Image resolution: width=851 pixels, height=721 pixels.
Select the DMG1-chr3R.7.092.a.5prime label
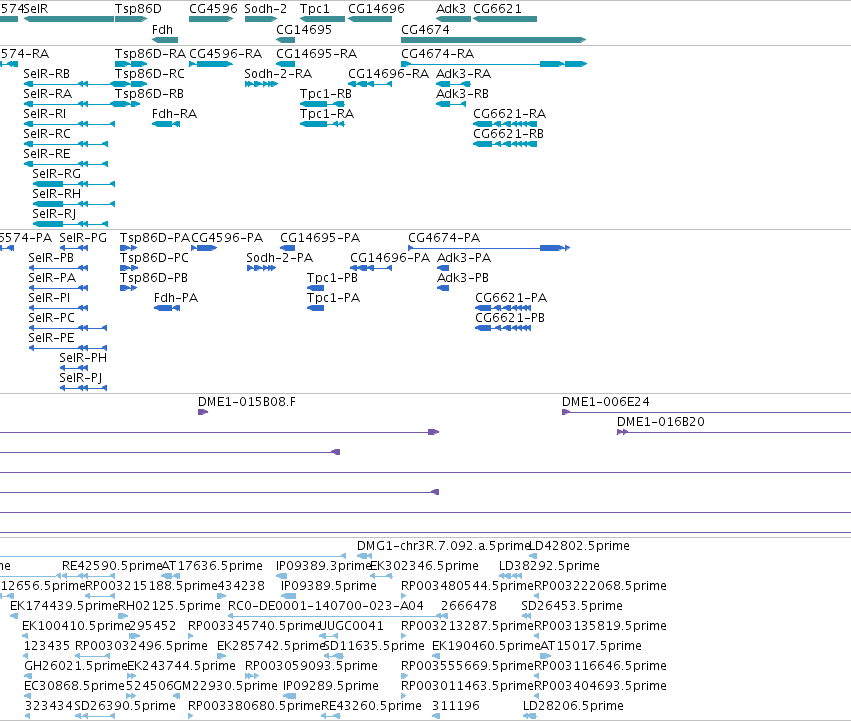[443, 545]
